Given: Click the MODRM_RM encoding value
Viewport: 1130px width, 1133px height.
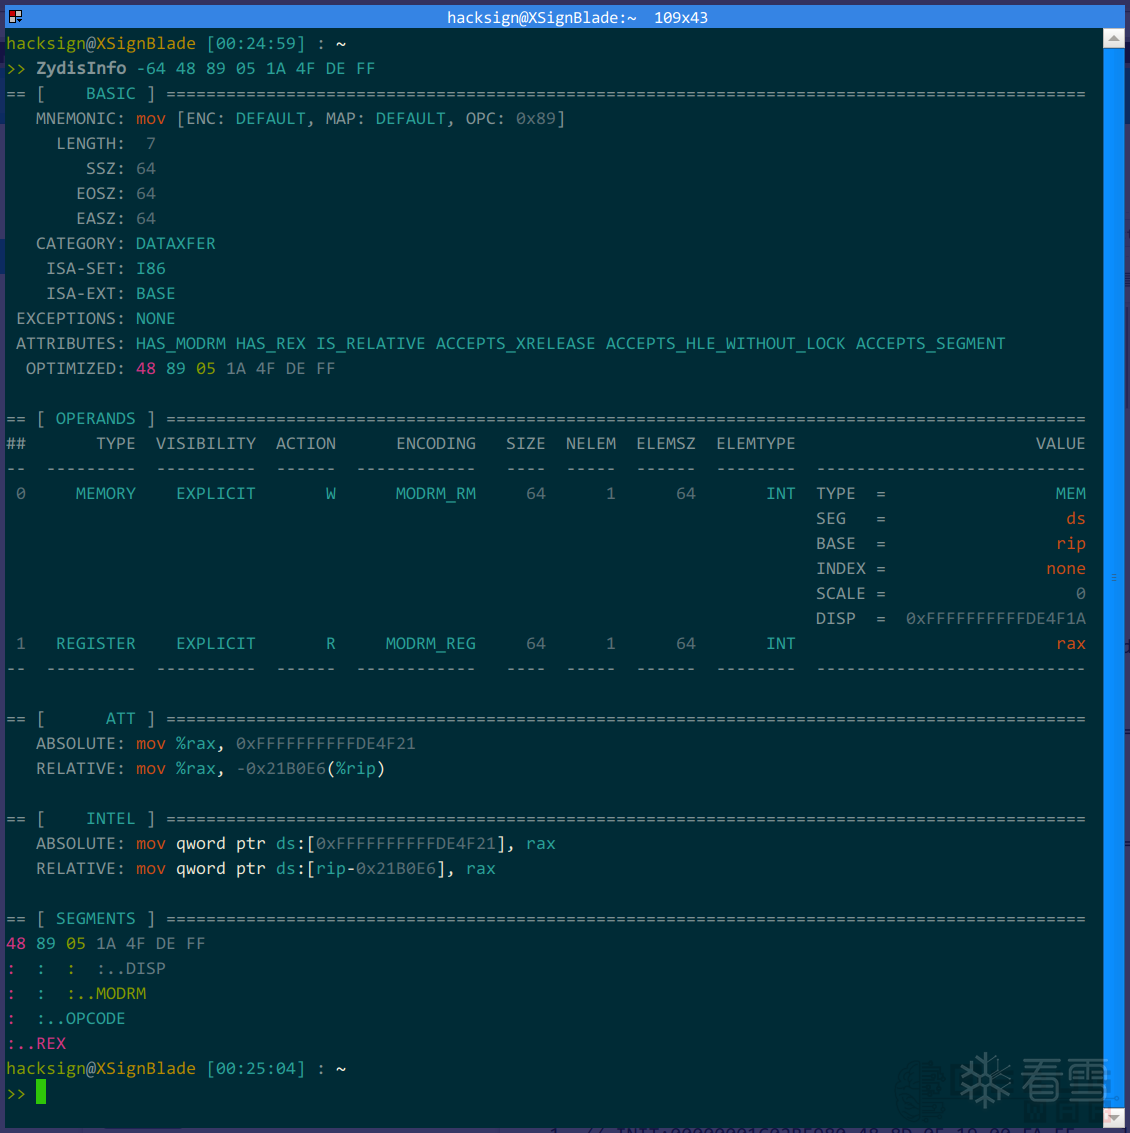Looking at the screenshot, I should tap(435, 494).
